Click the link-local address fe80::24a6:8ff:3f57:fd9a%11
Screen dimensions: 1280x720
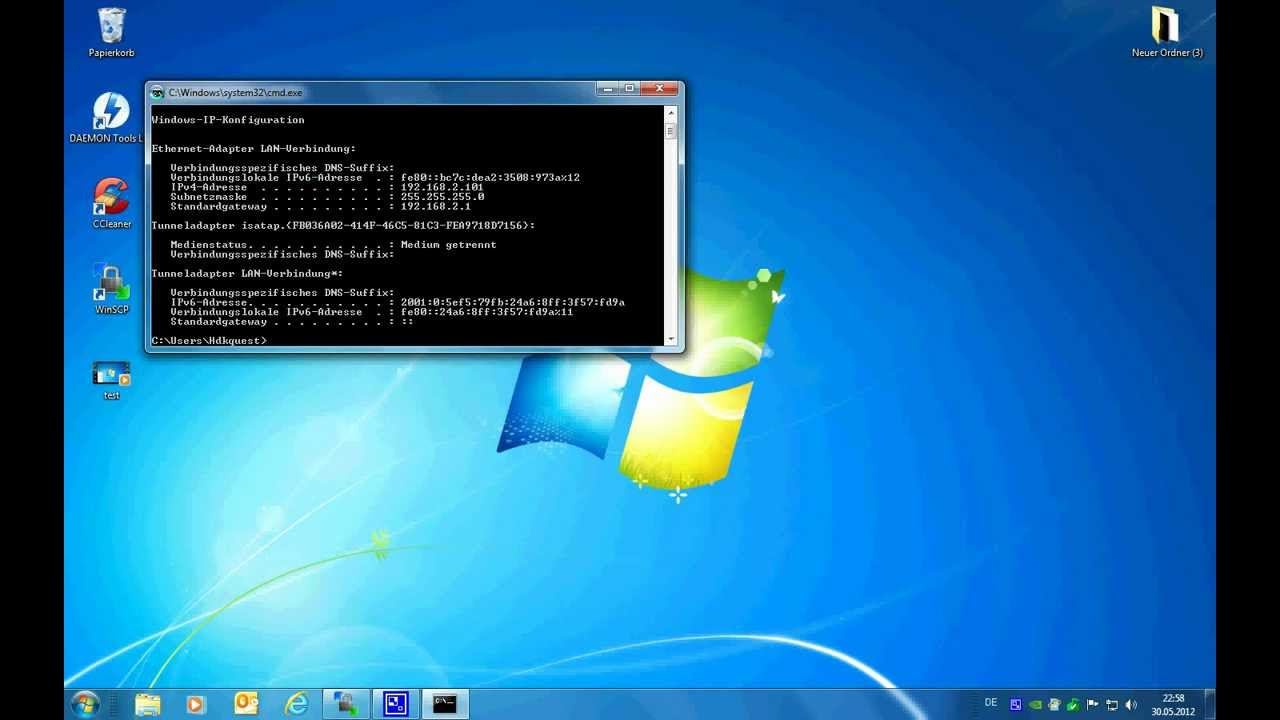[487, 312]
